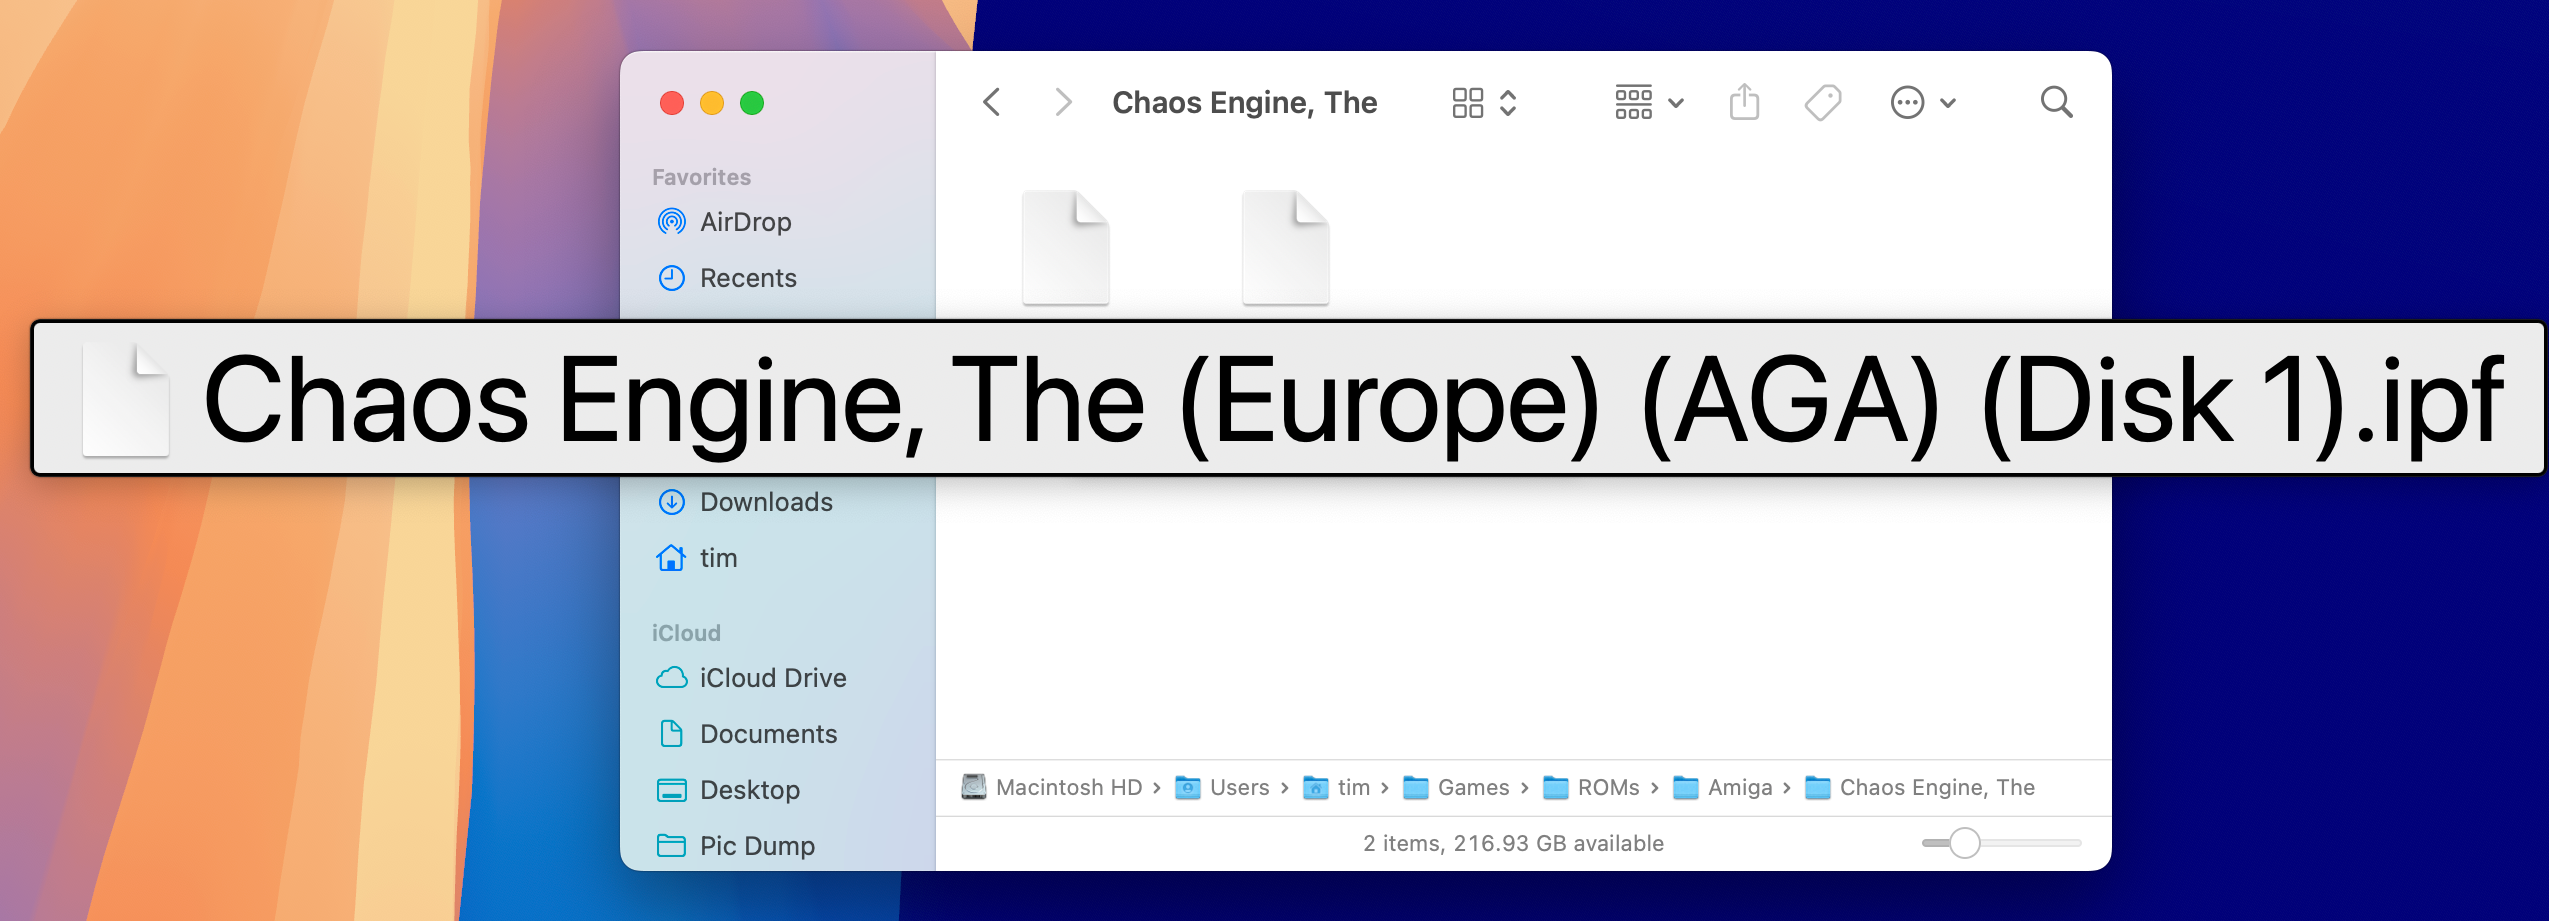Image resolution: width=2549 pixels, height=921 pixels.
Task: Click the Favorites section header
Action: pyautogui.click(x=701, y=177)
